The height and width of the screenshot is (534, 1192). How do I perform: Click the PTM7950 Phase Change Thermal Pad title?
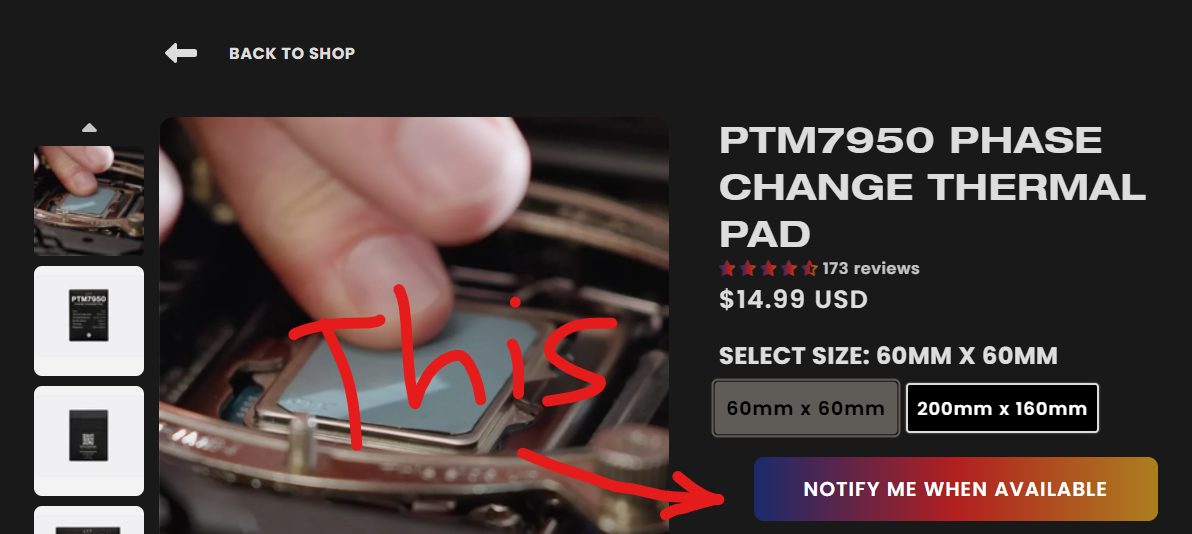(933, 187)
